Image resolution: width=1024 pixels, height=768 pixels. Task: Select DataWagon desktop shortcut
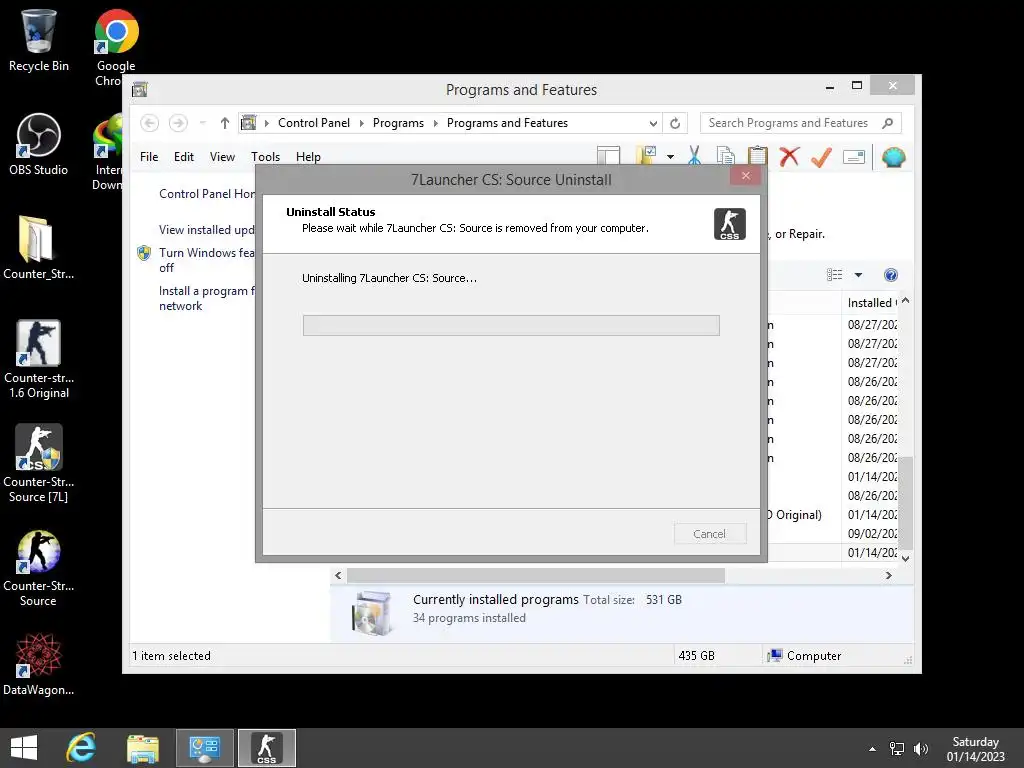click(x=39, y=664)
